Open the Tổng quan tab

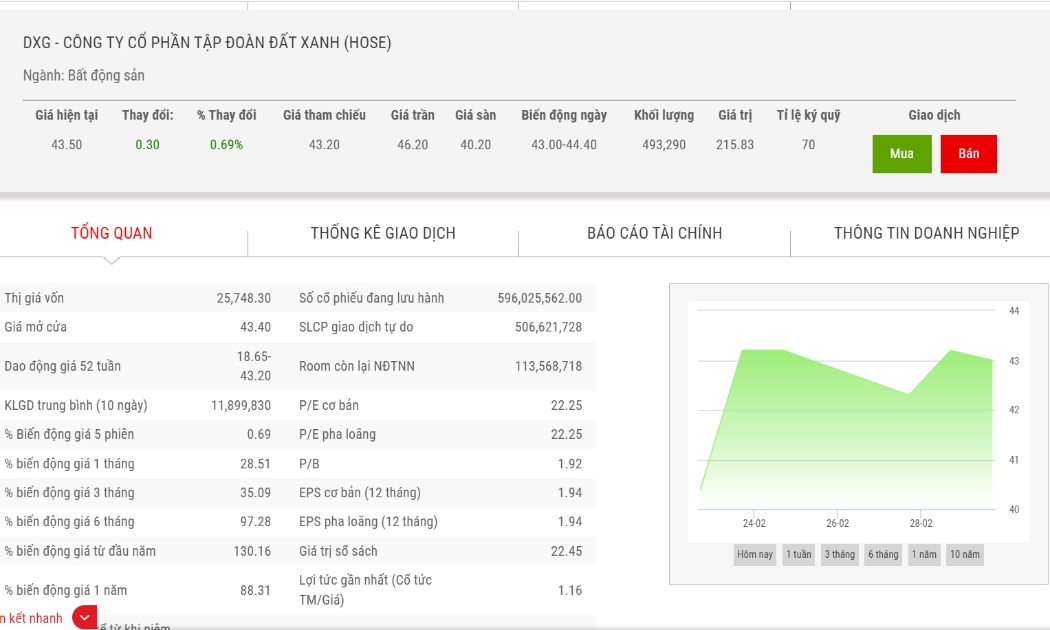click(112, 233)
